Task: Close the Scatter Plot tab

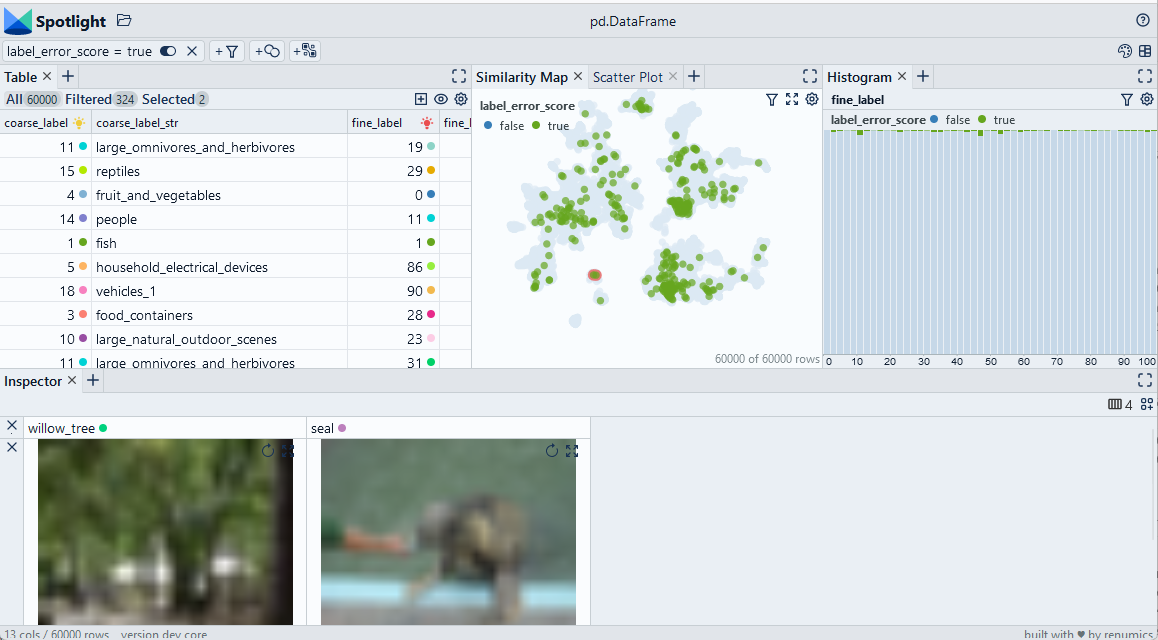Action: (673, 76)
